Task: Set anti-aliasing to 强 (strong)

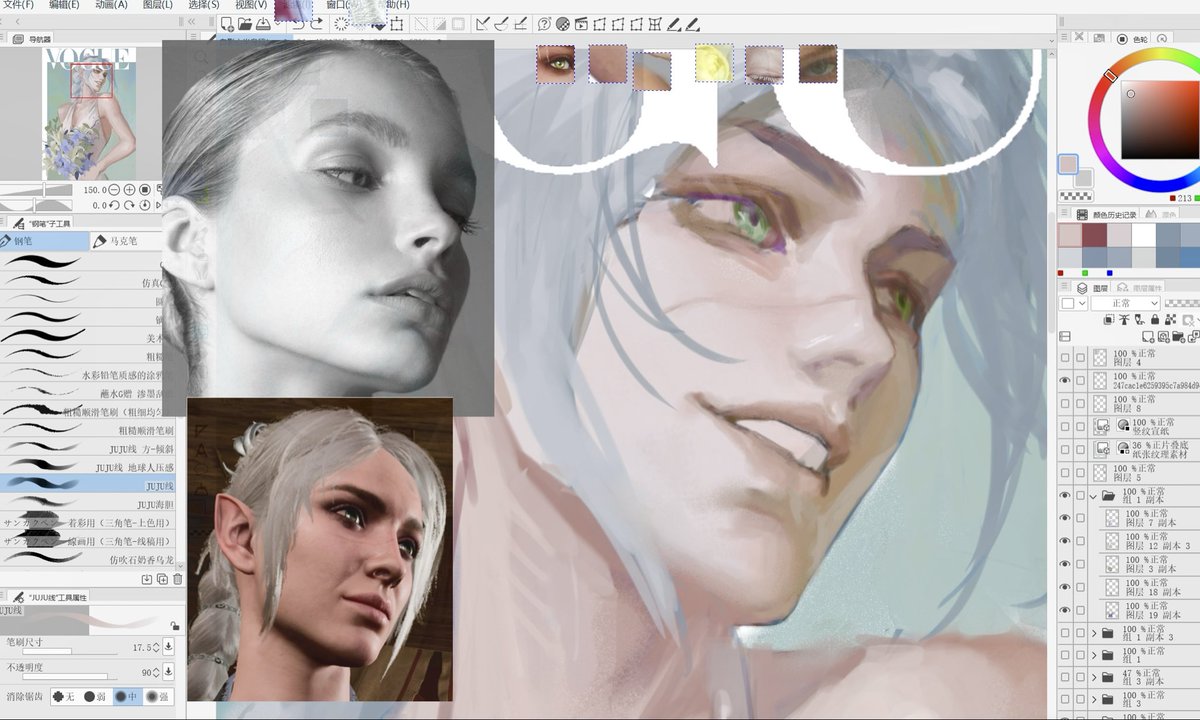Action: coord(156,696)
